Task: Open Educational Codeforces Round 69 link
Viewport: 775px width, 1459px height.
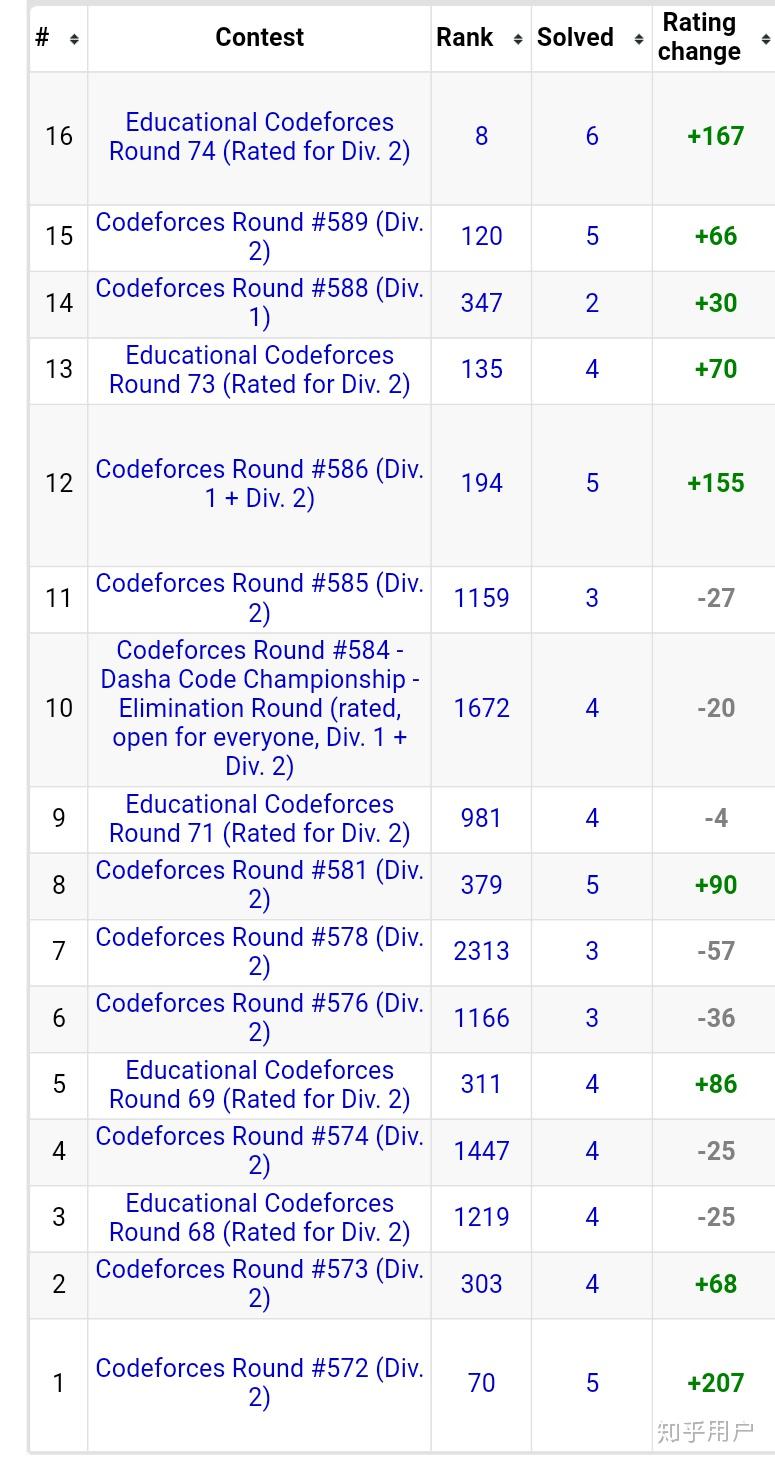Action: pos(259,1085)
